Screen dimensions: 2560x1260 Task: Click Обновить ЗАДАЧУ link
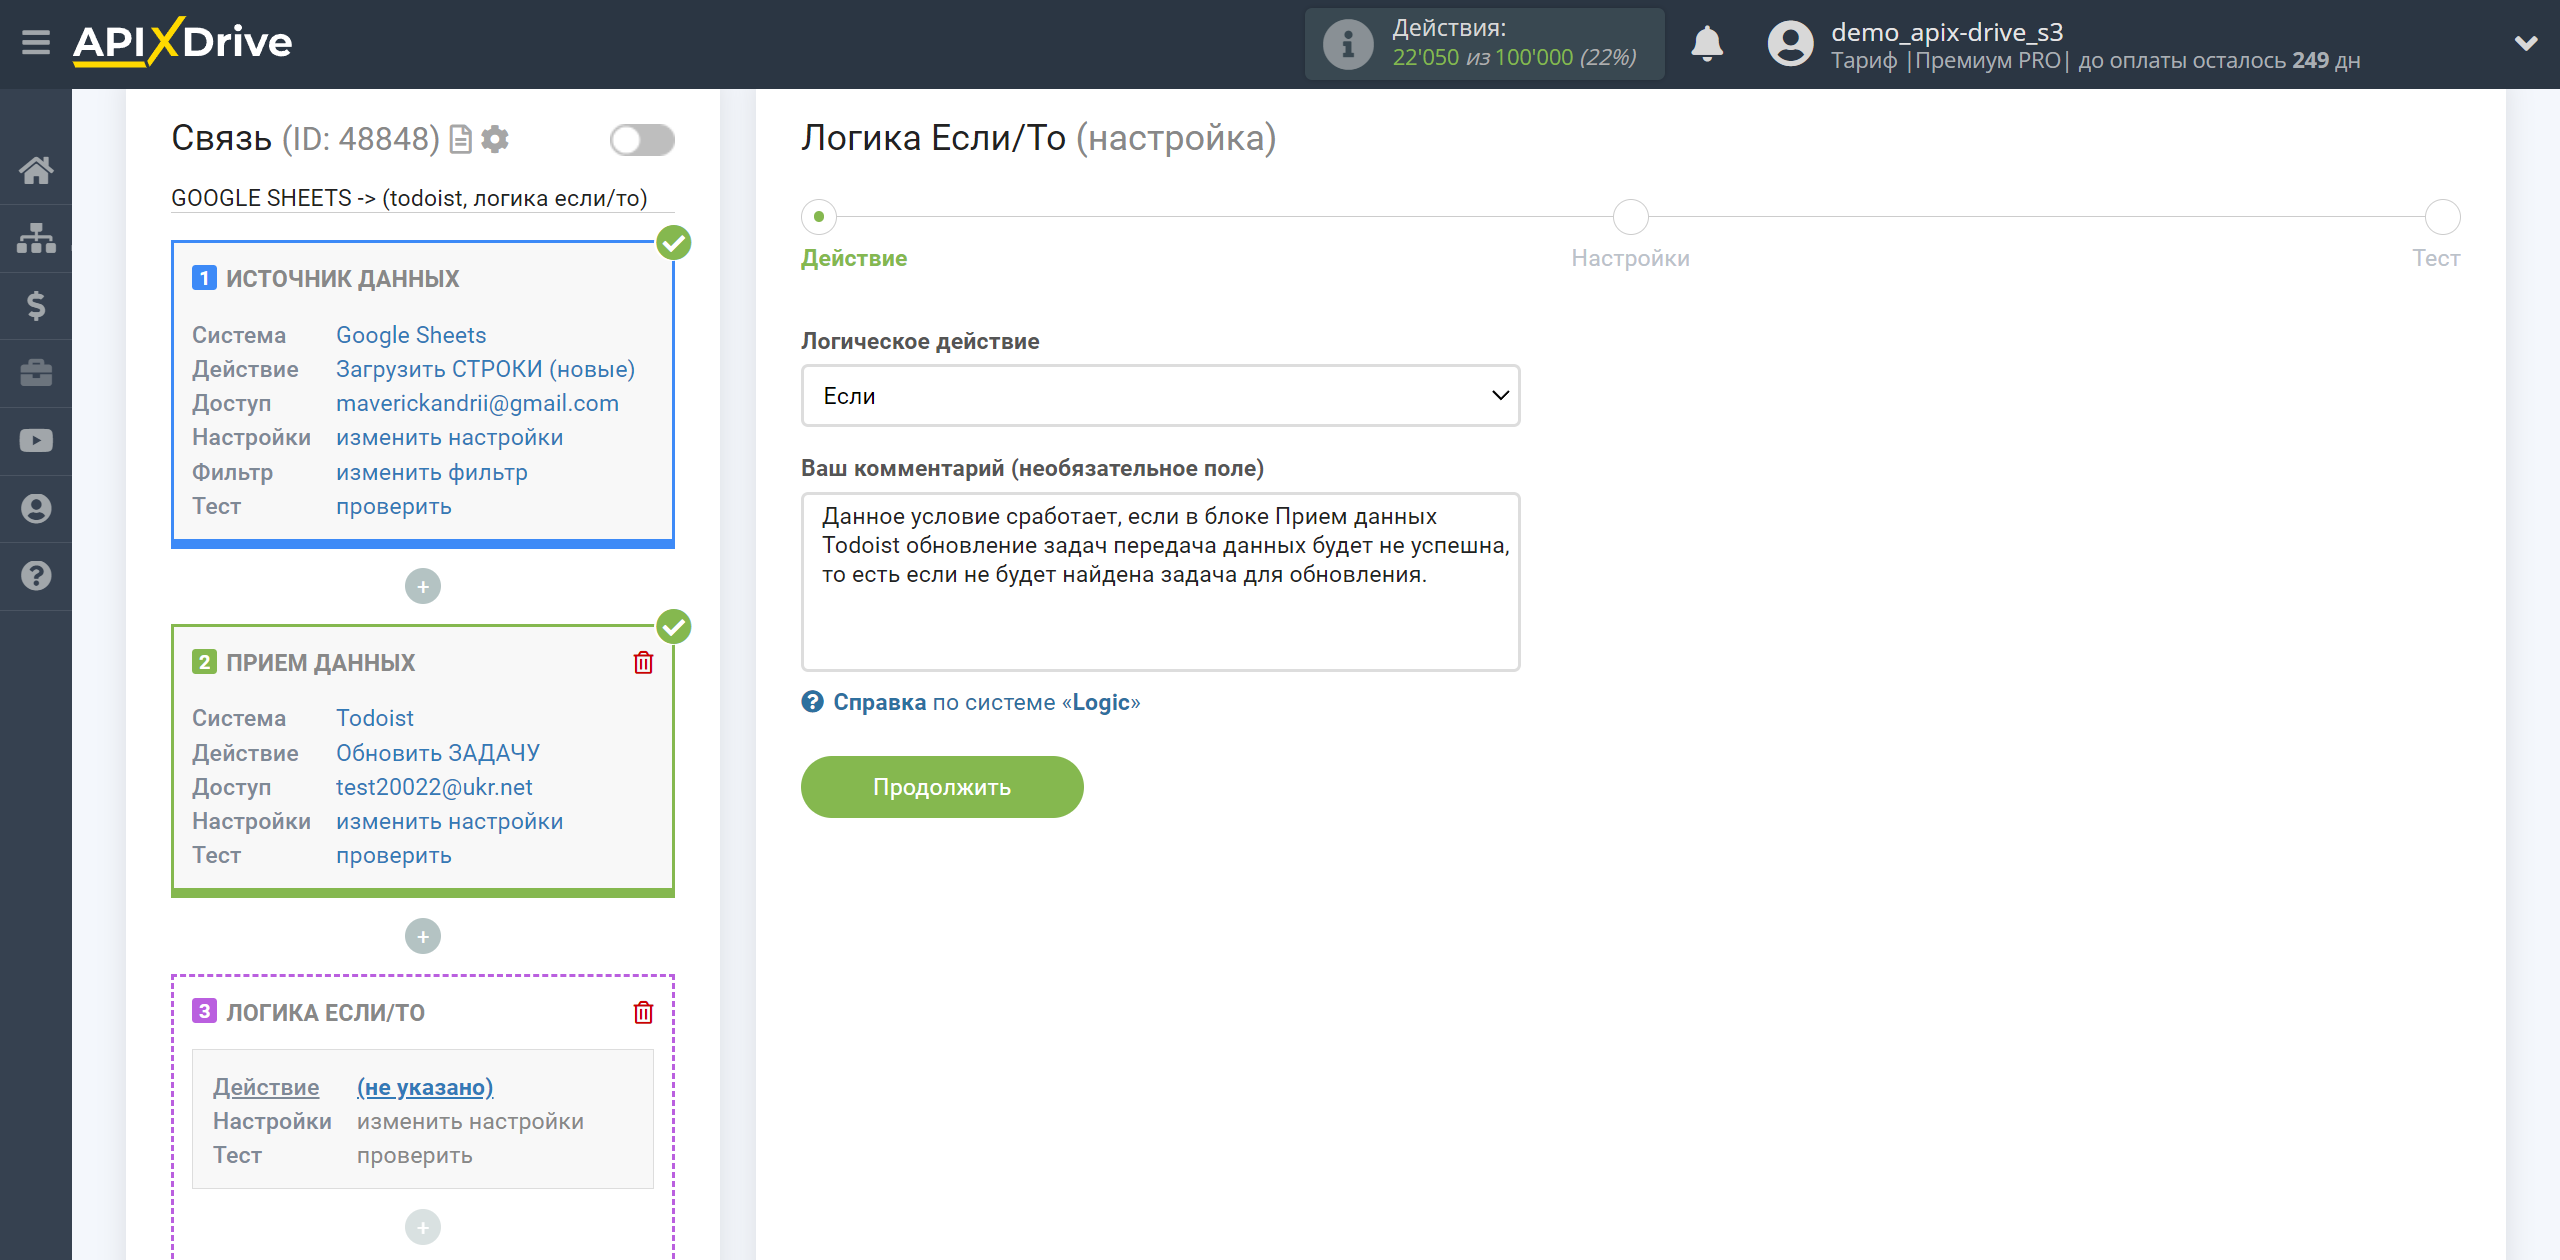click(438, 753)
